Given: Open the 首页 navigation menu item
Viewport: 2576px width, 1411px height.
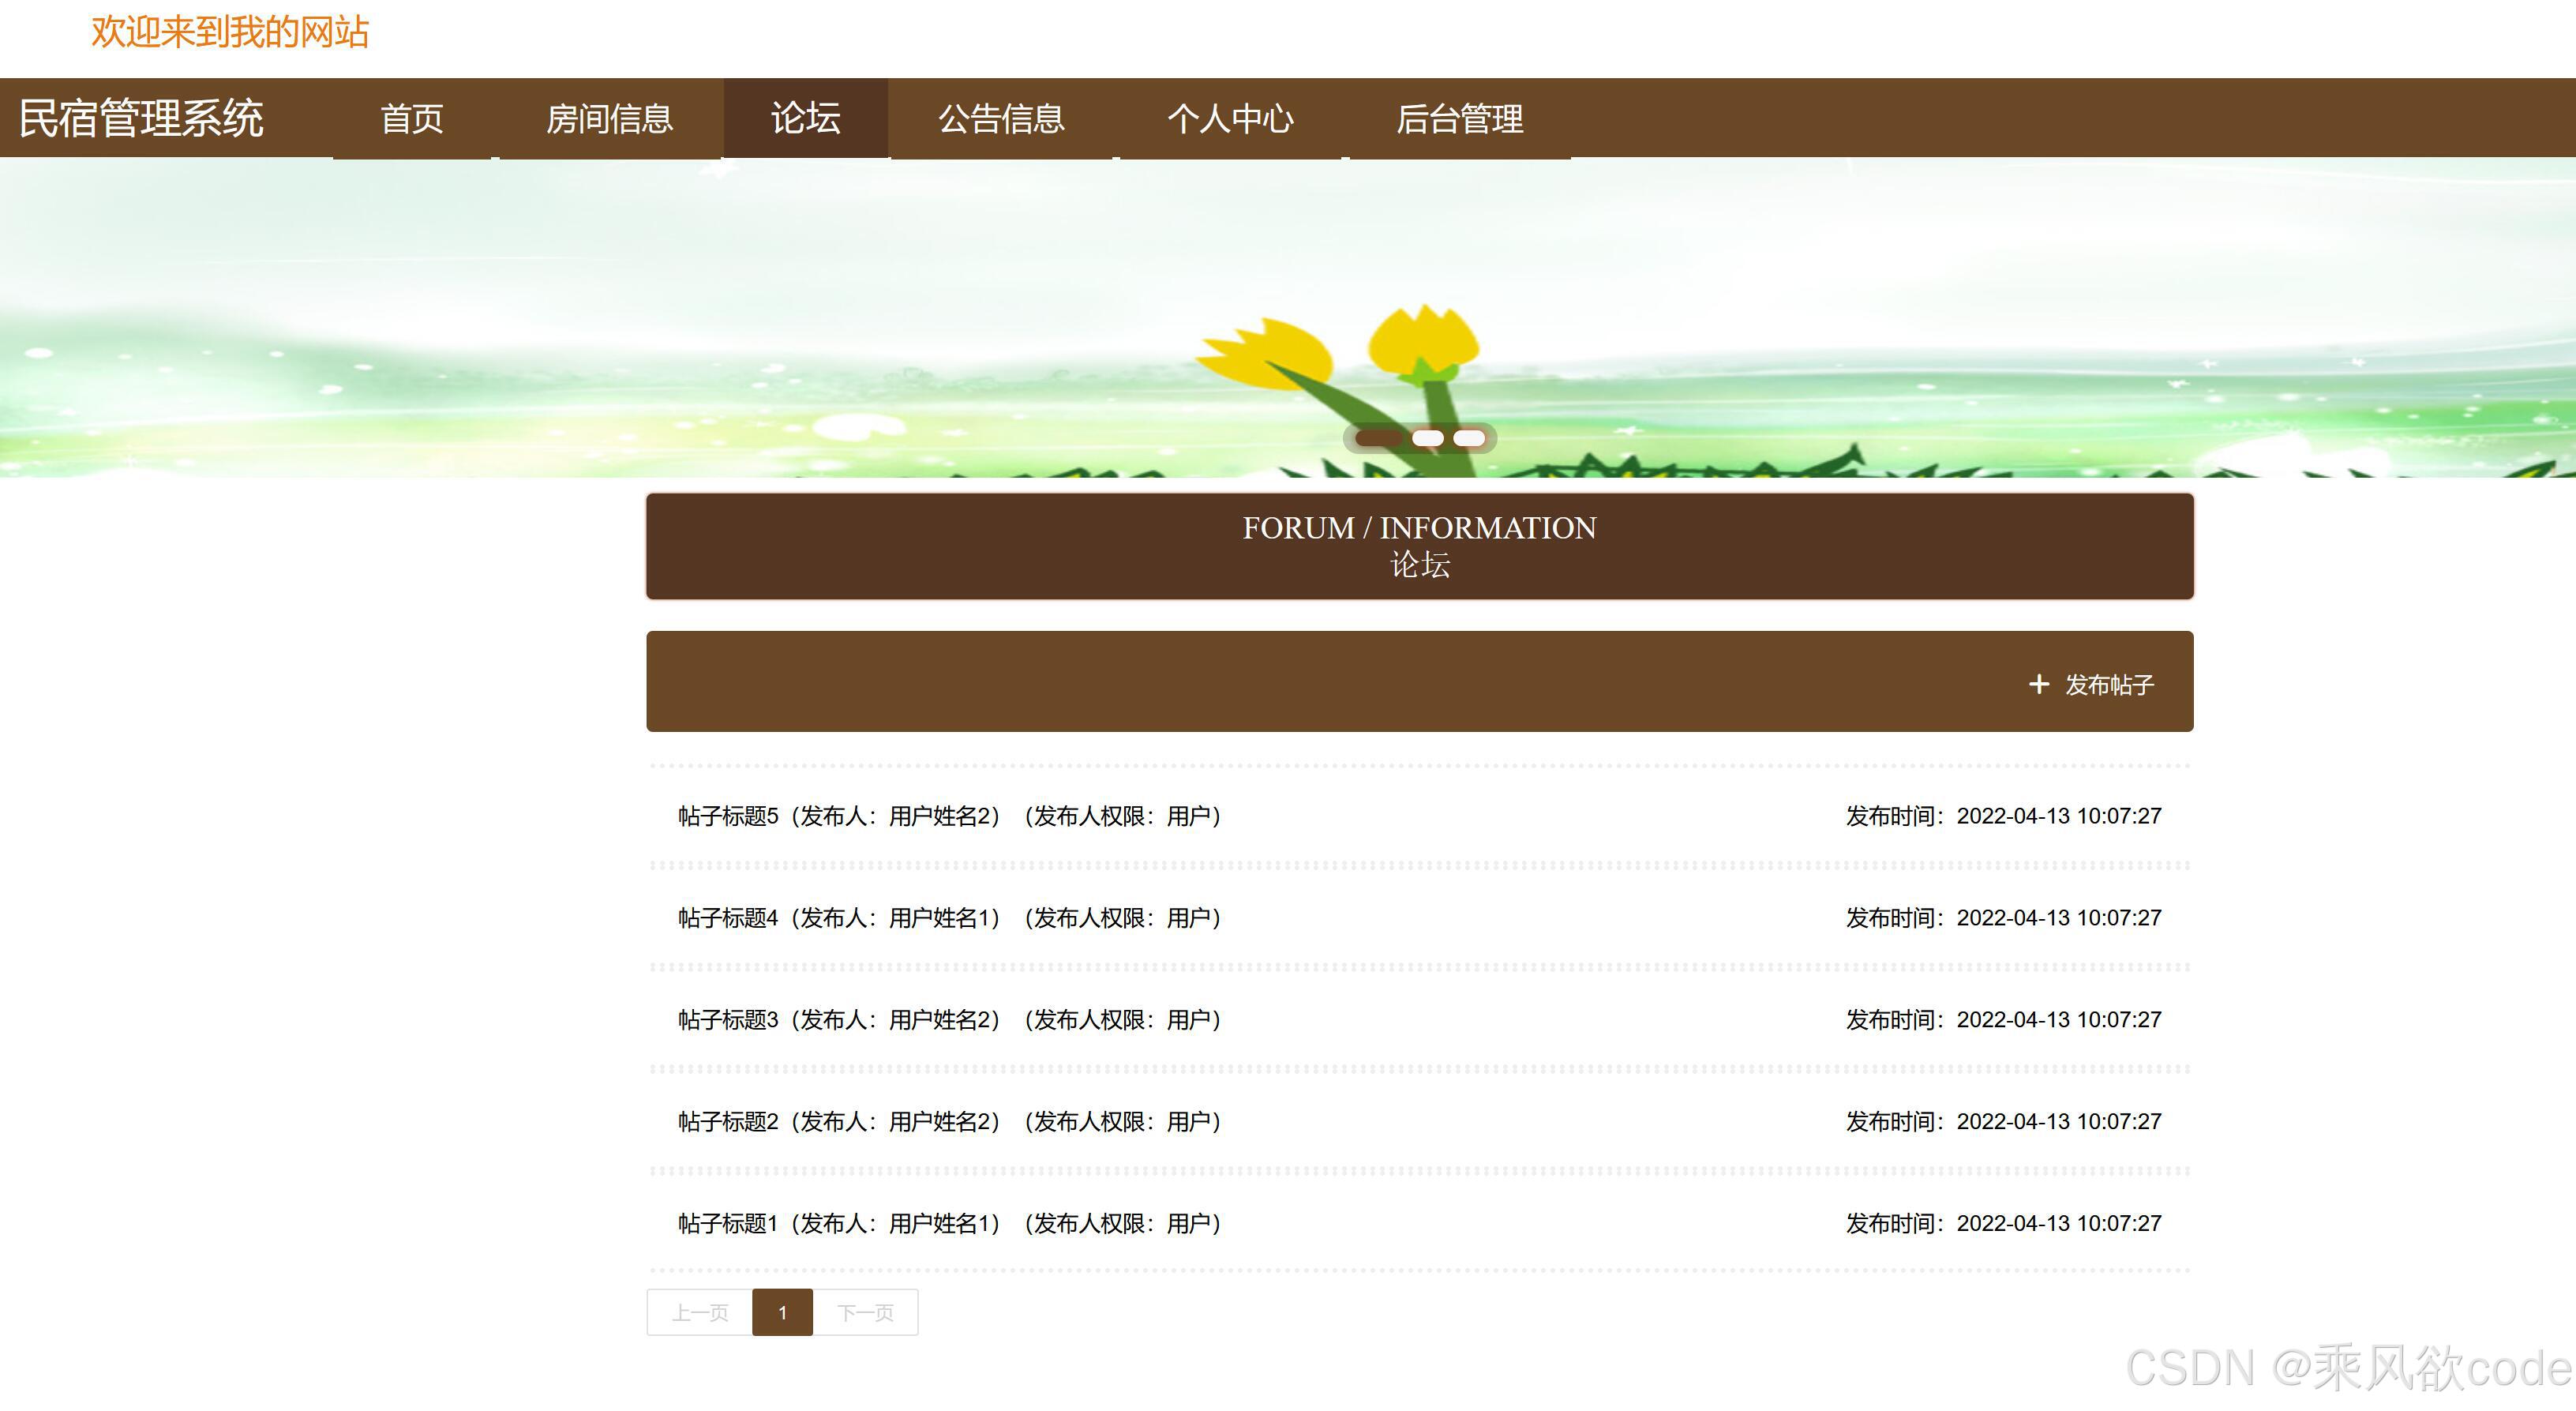Looking at the screenshot, I should [411, 119].
